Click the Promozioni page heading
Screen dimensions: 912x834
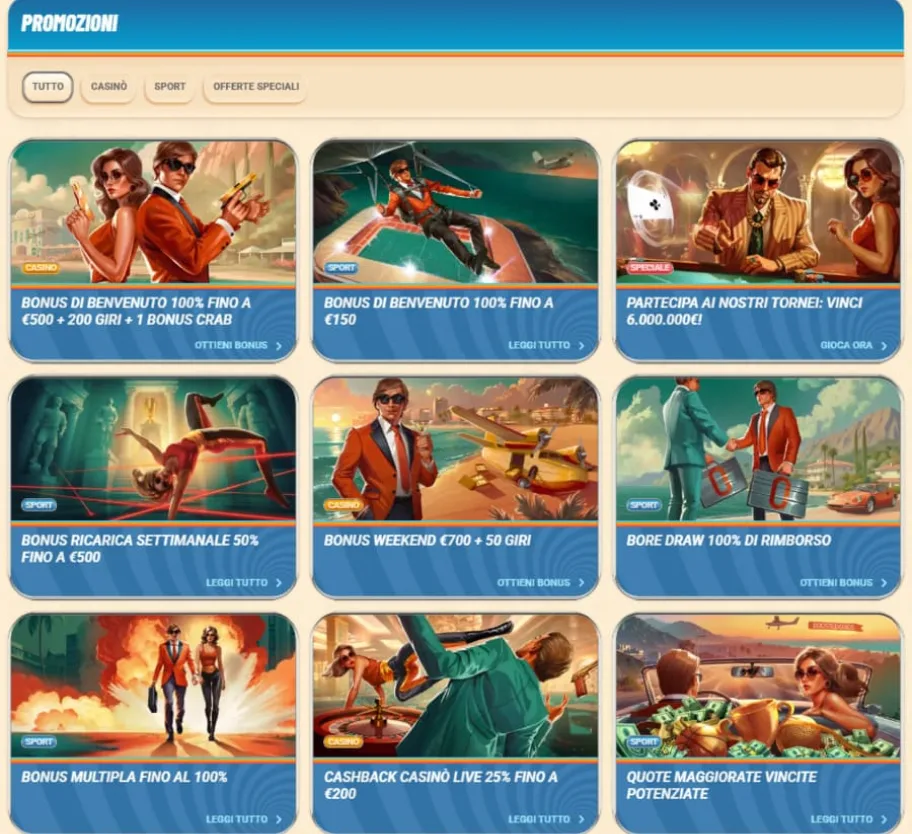(x=69, y=23)
